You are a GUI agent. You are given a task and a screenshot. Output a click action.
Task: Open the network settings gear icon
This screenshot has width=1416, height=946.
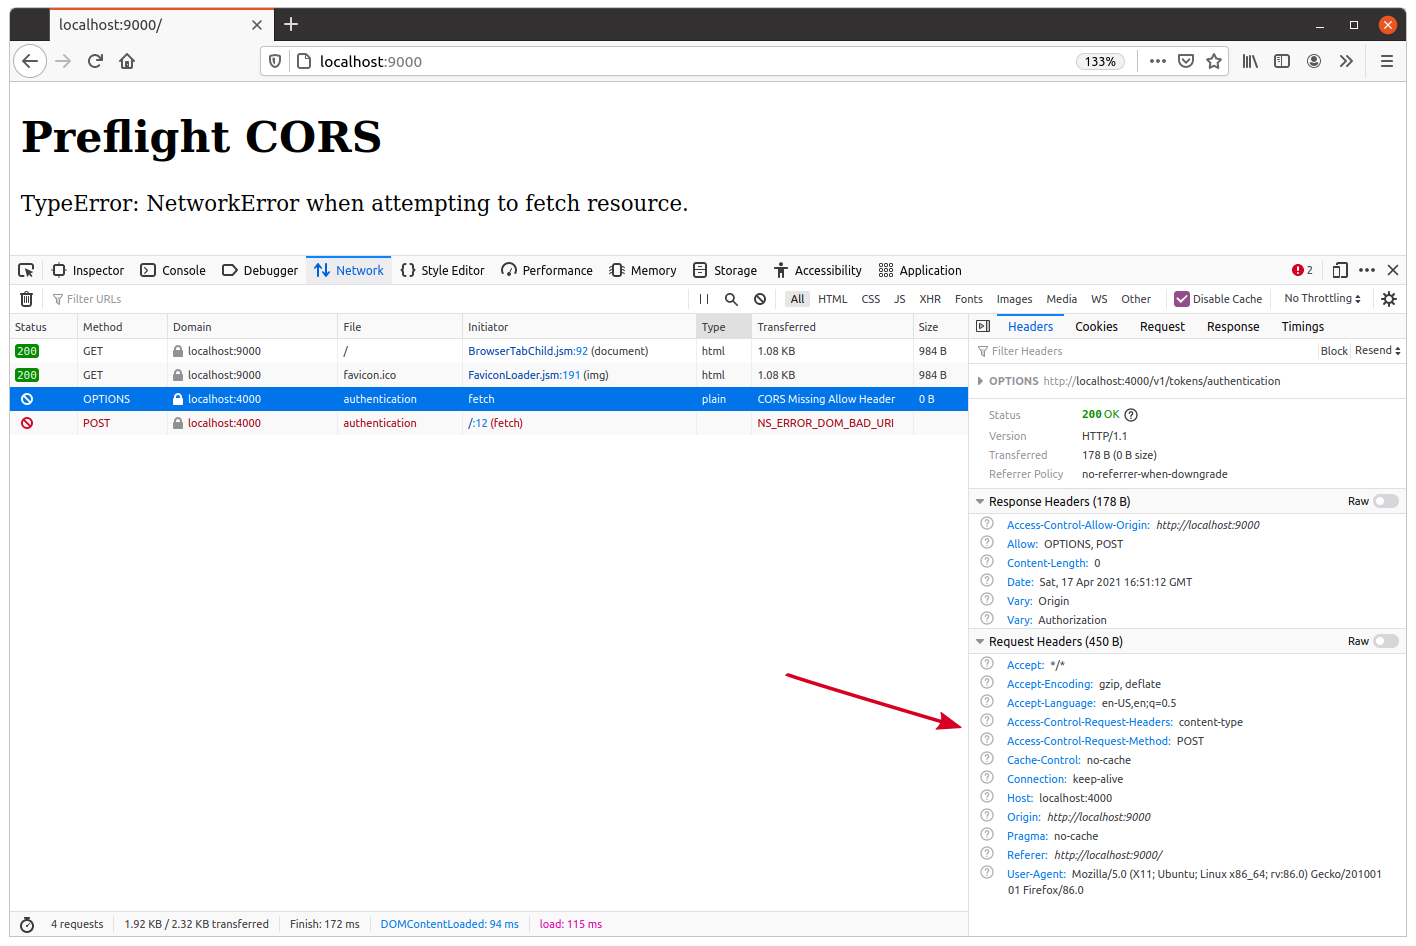point(1389,299)
